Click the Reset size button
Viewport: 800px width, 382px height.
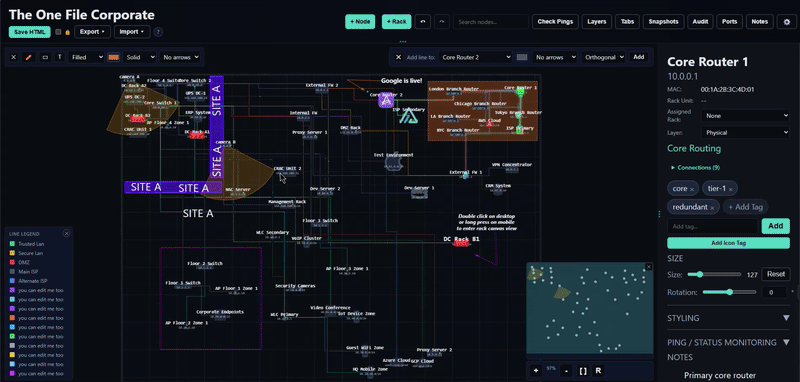pos(776,274)
